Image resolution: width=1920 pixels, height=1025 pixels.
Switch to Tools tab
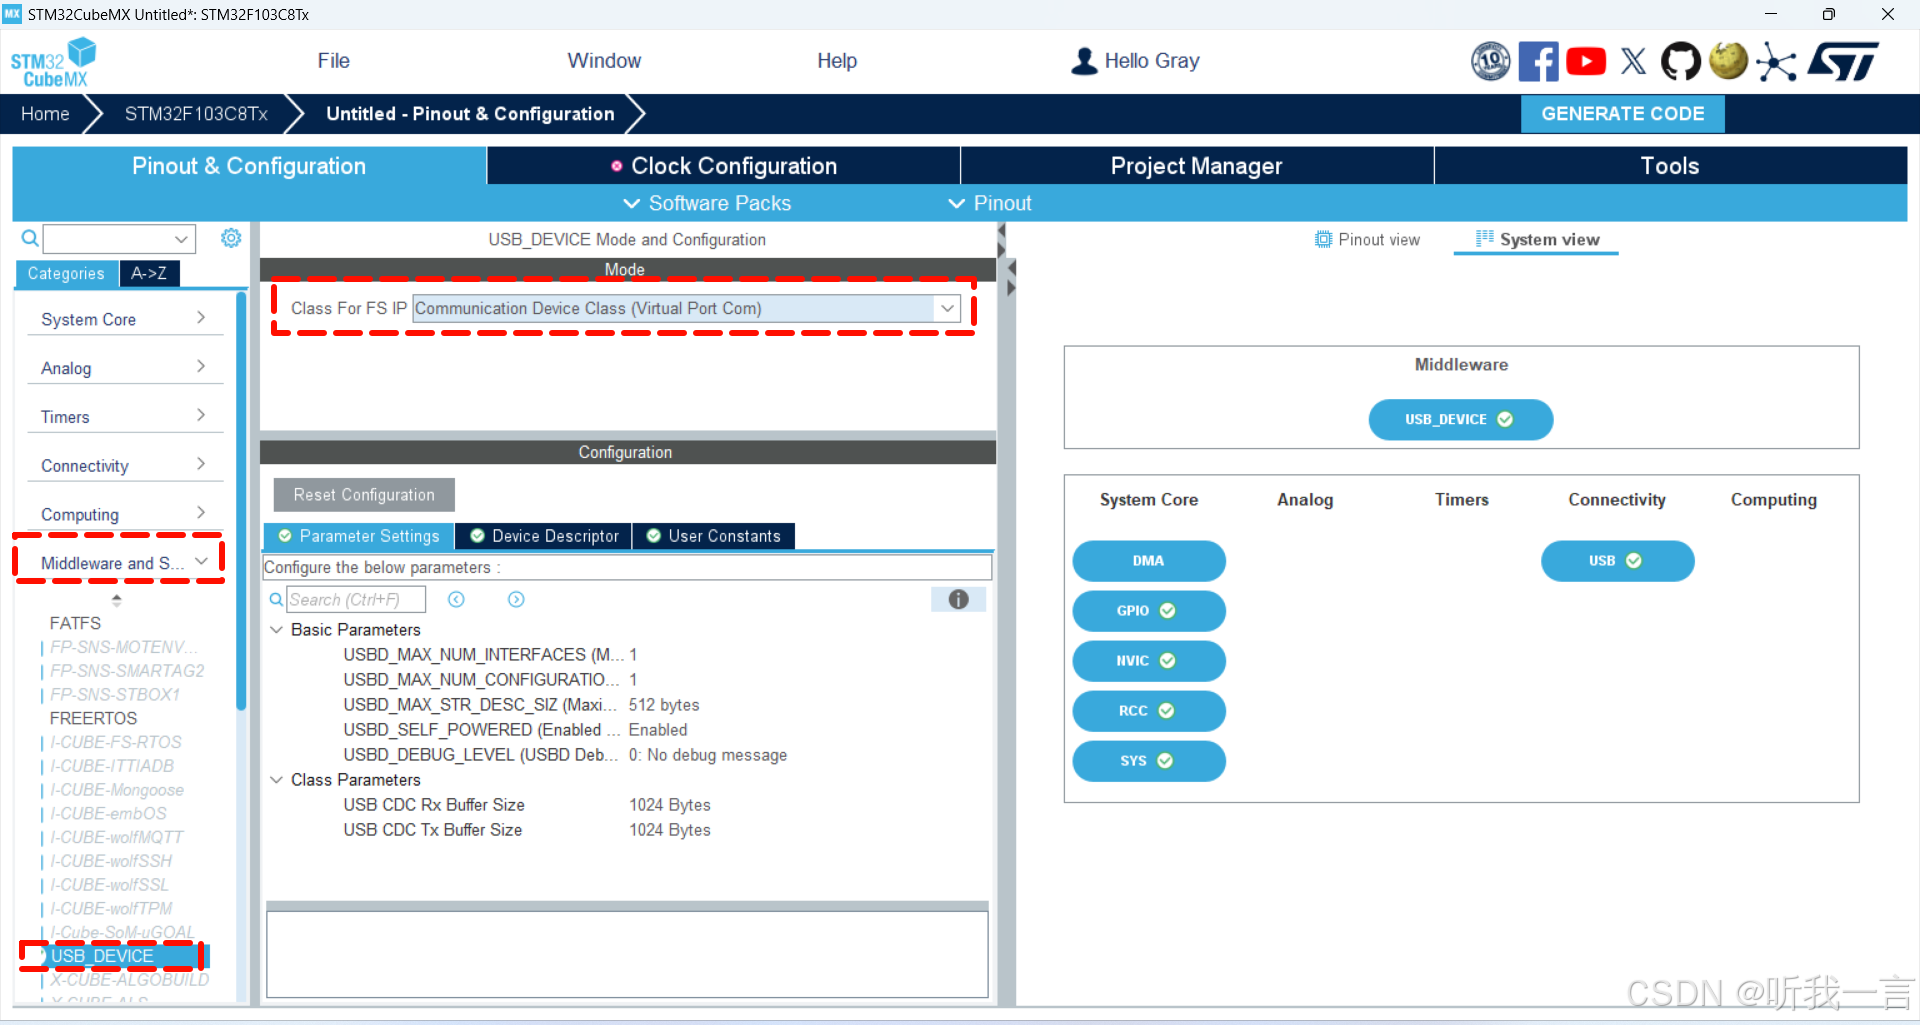pos(1670,166)
